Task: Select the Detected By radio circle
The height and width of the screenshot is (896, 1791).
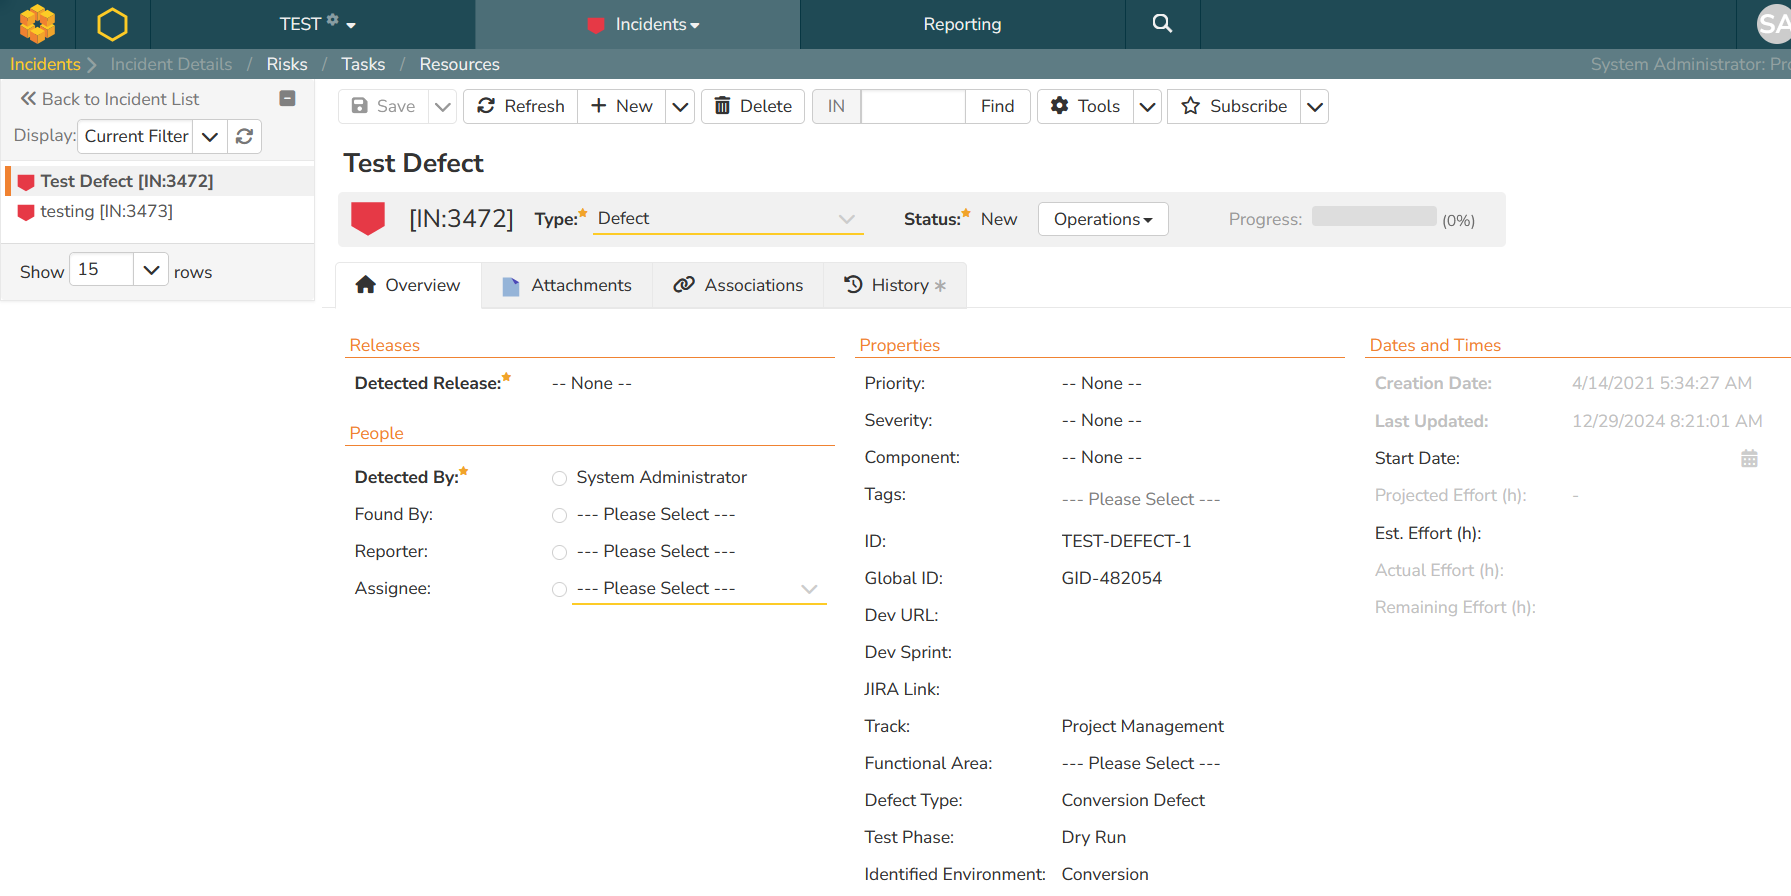Action: pos(560,479)
